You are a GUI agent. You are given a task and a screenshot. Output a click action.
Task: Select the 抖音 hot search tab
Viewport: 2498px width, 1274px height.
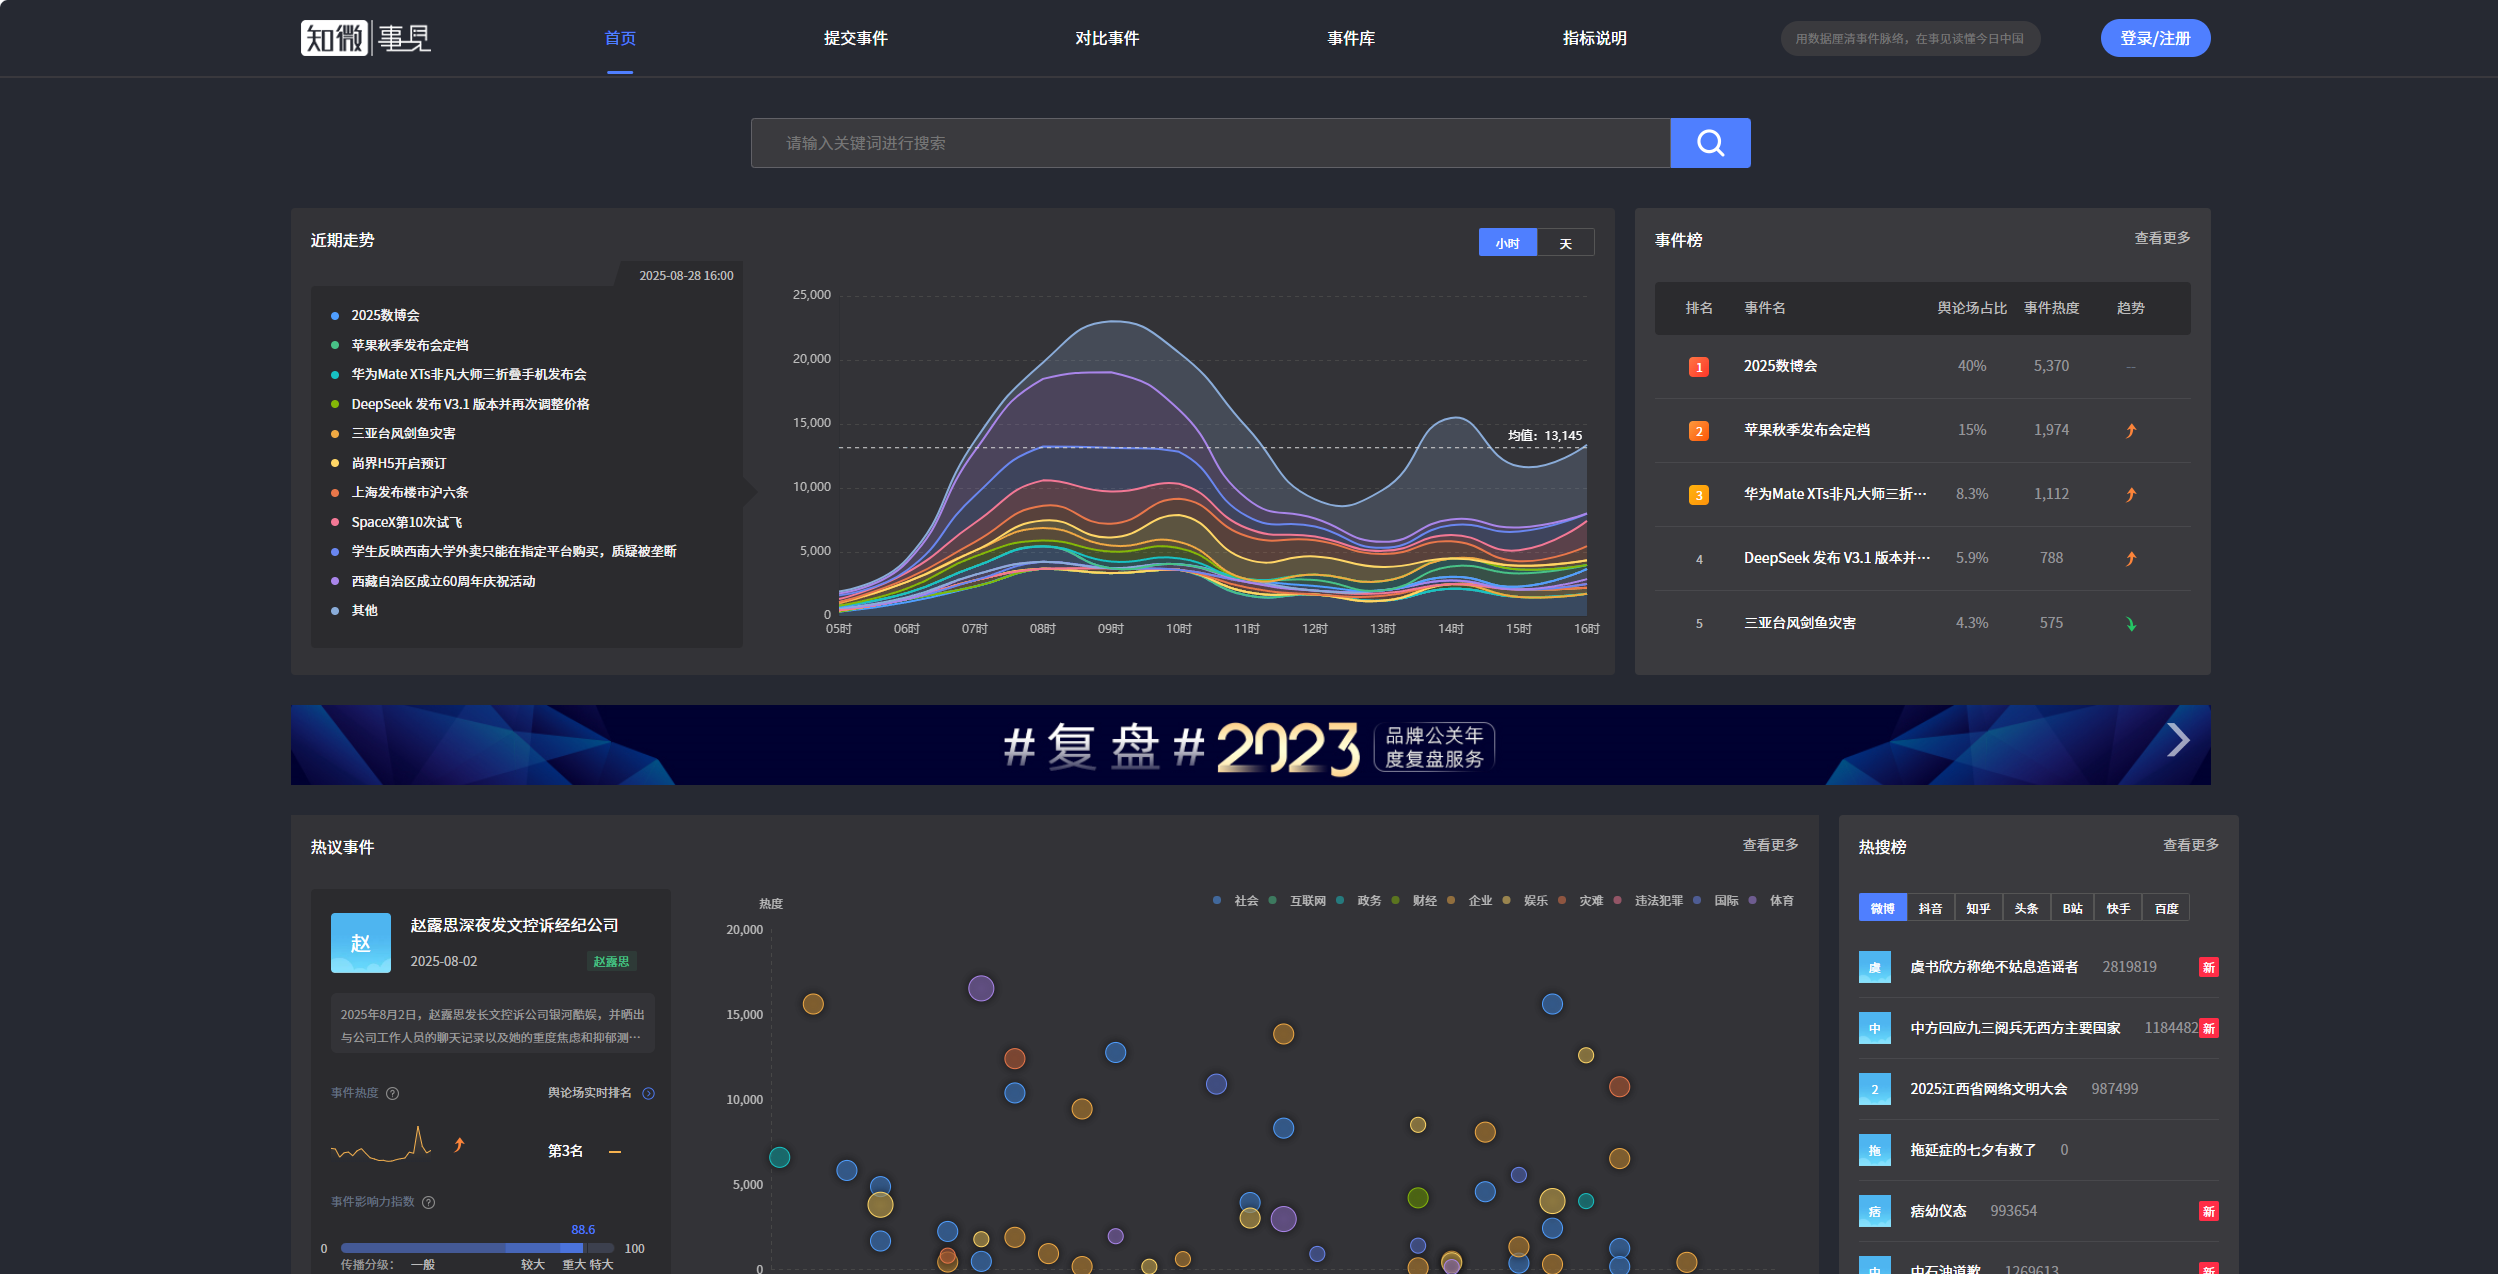1929,908
